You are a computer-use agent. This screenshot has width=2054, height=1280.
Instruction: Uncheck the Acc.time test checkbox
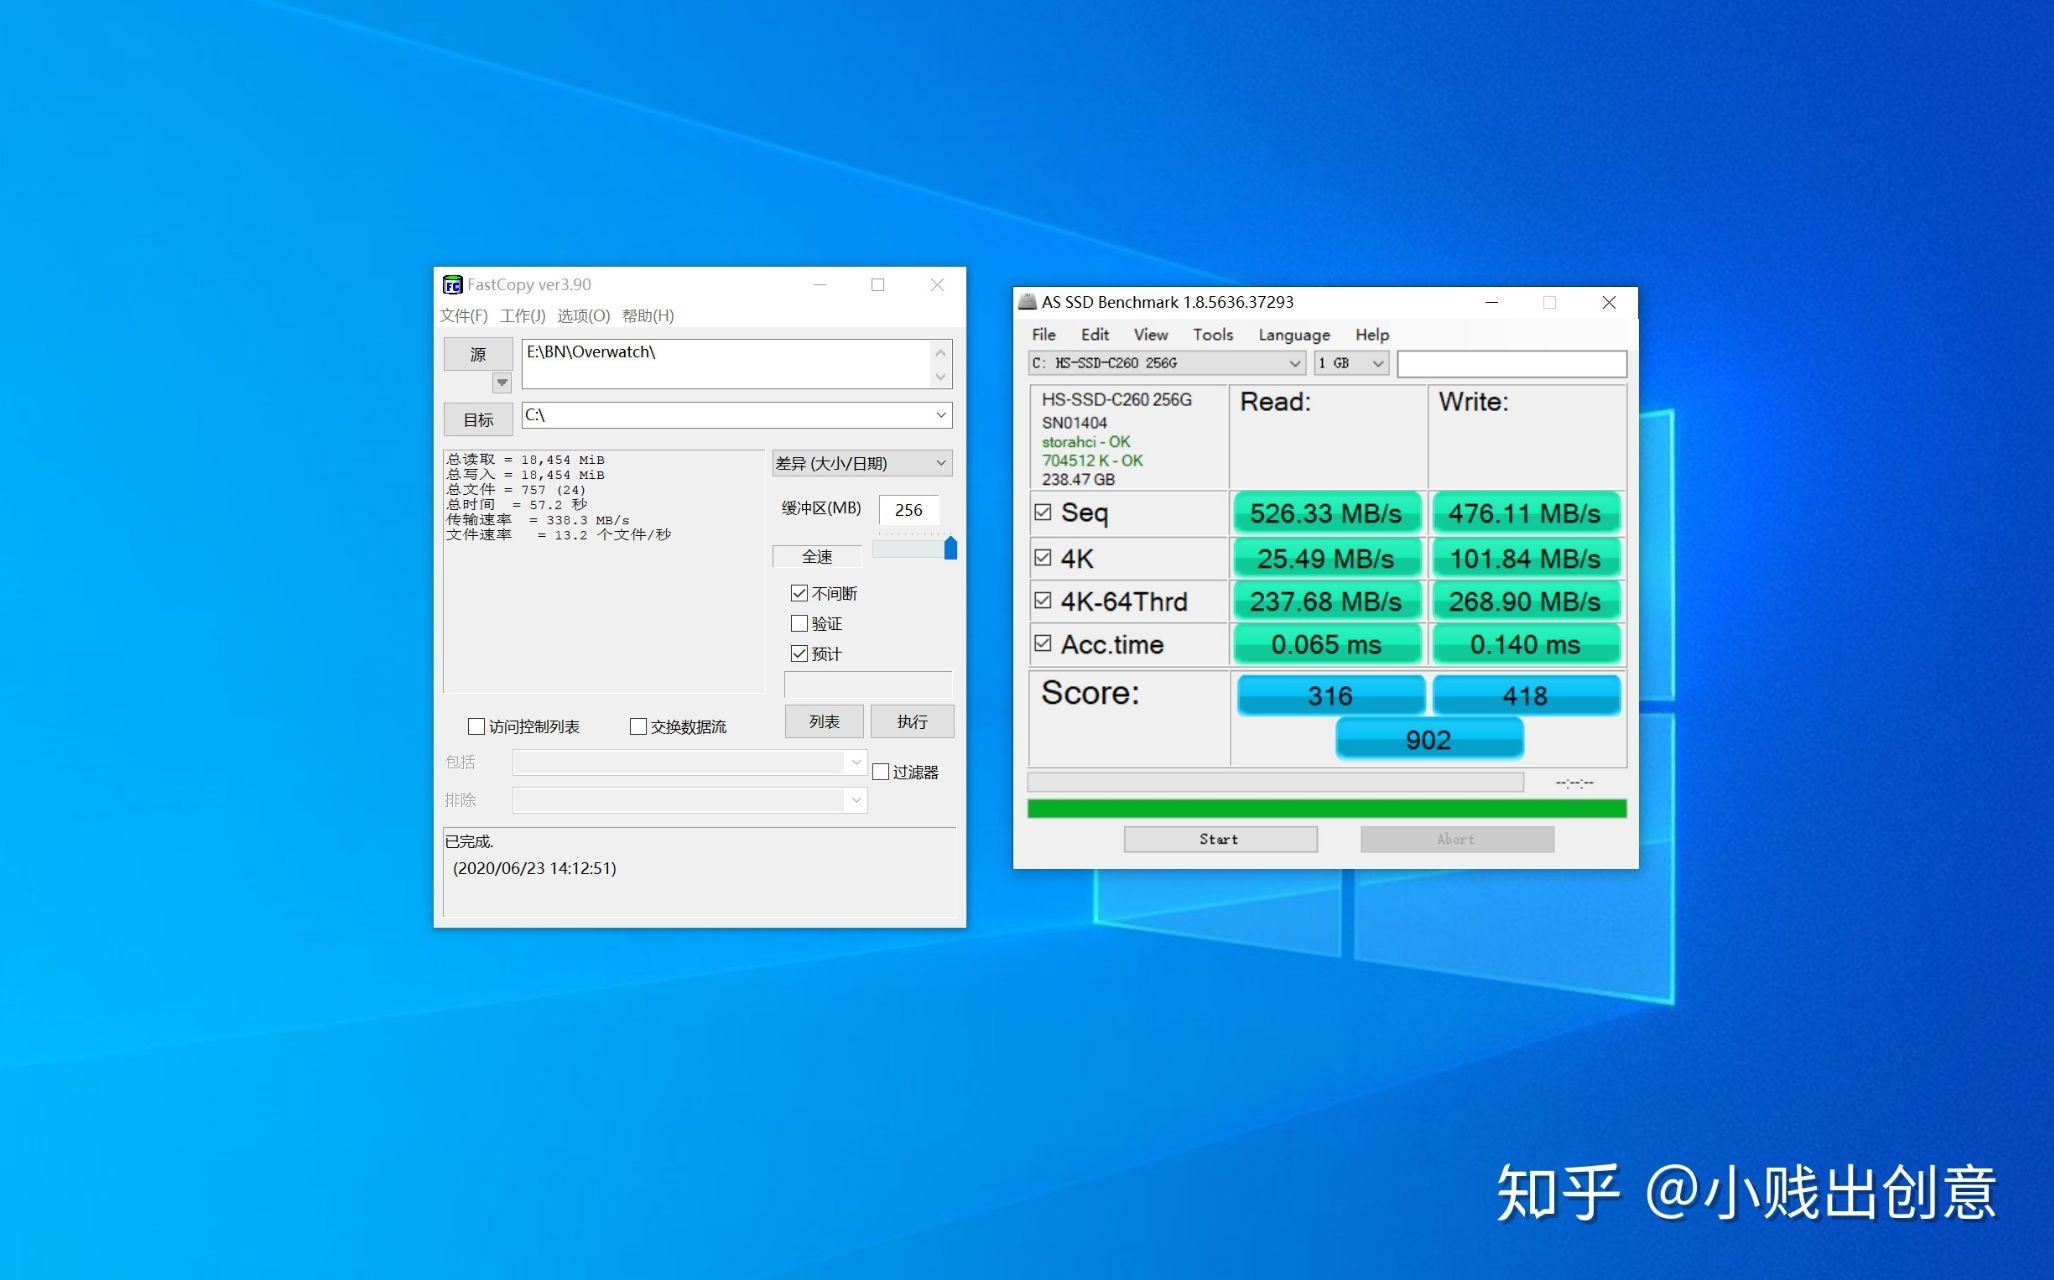tap(1043, 643)
